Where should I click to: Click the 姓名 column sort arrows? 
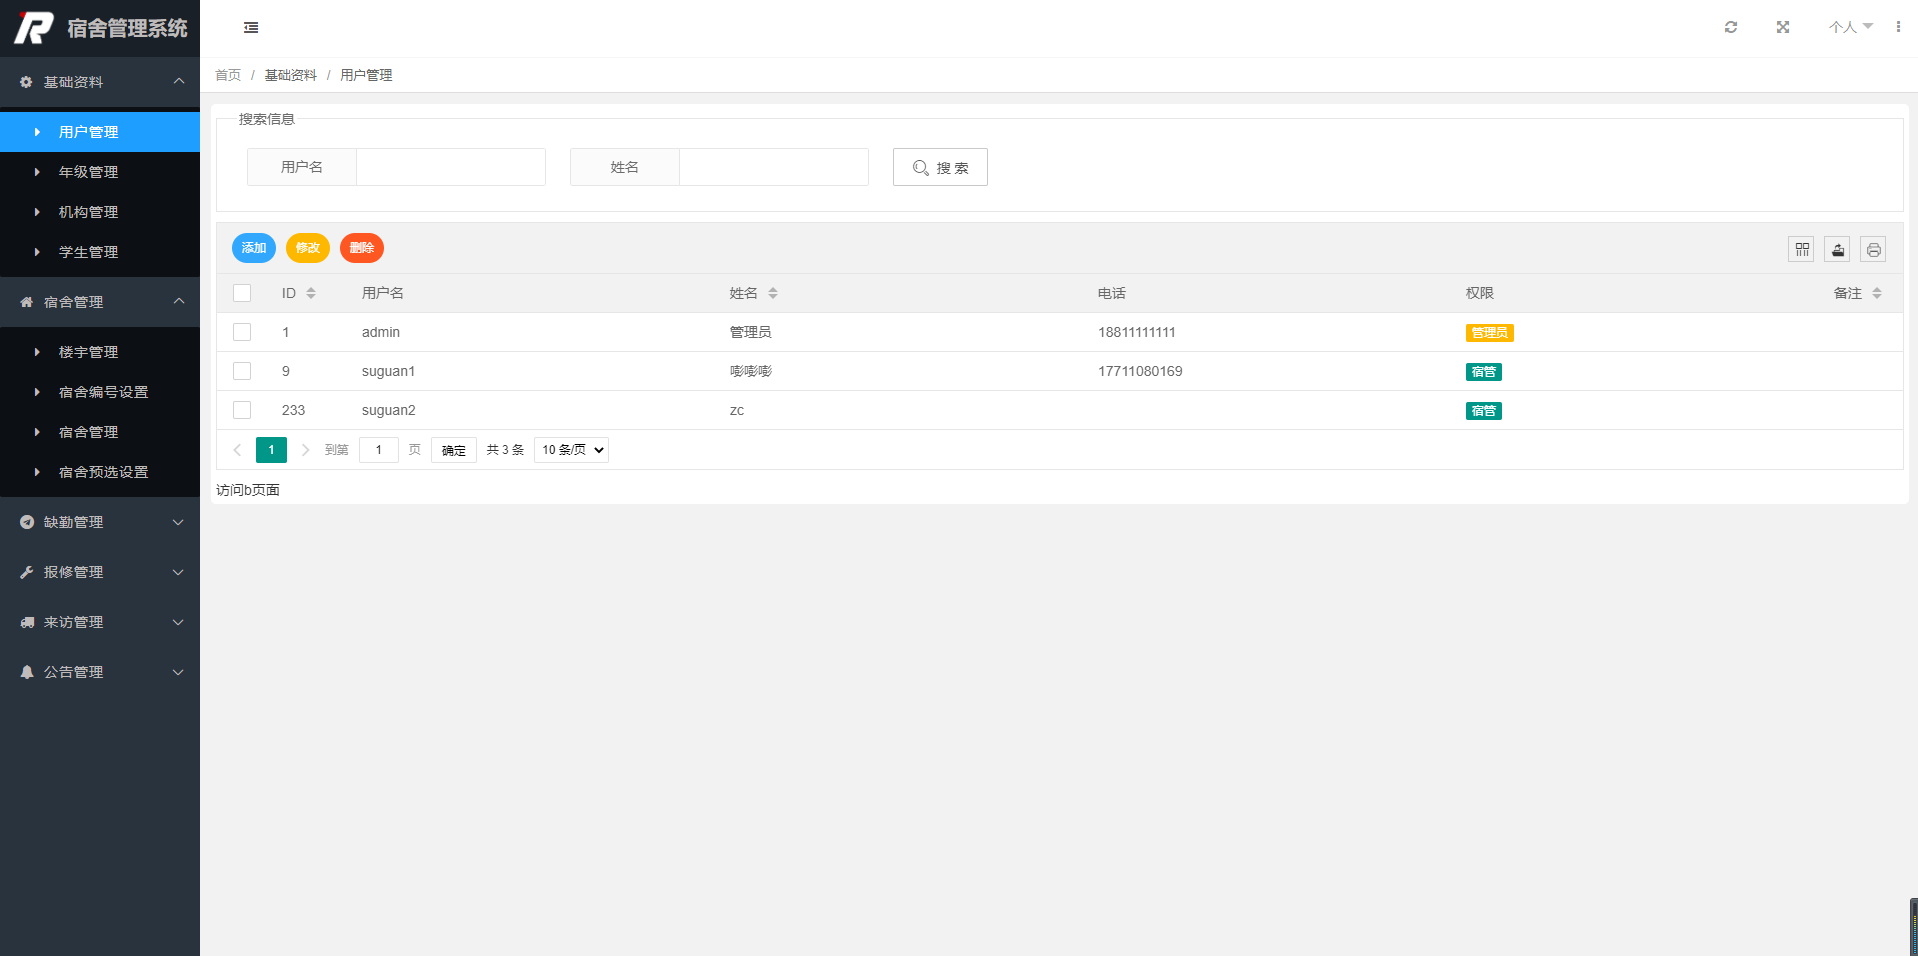(773, 293)
